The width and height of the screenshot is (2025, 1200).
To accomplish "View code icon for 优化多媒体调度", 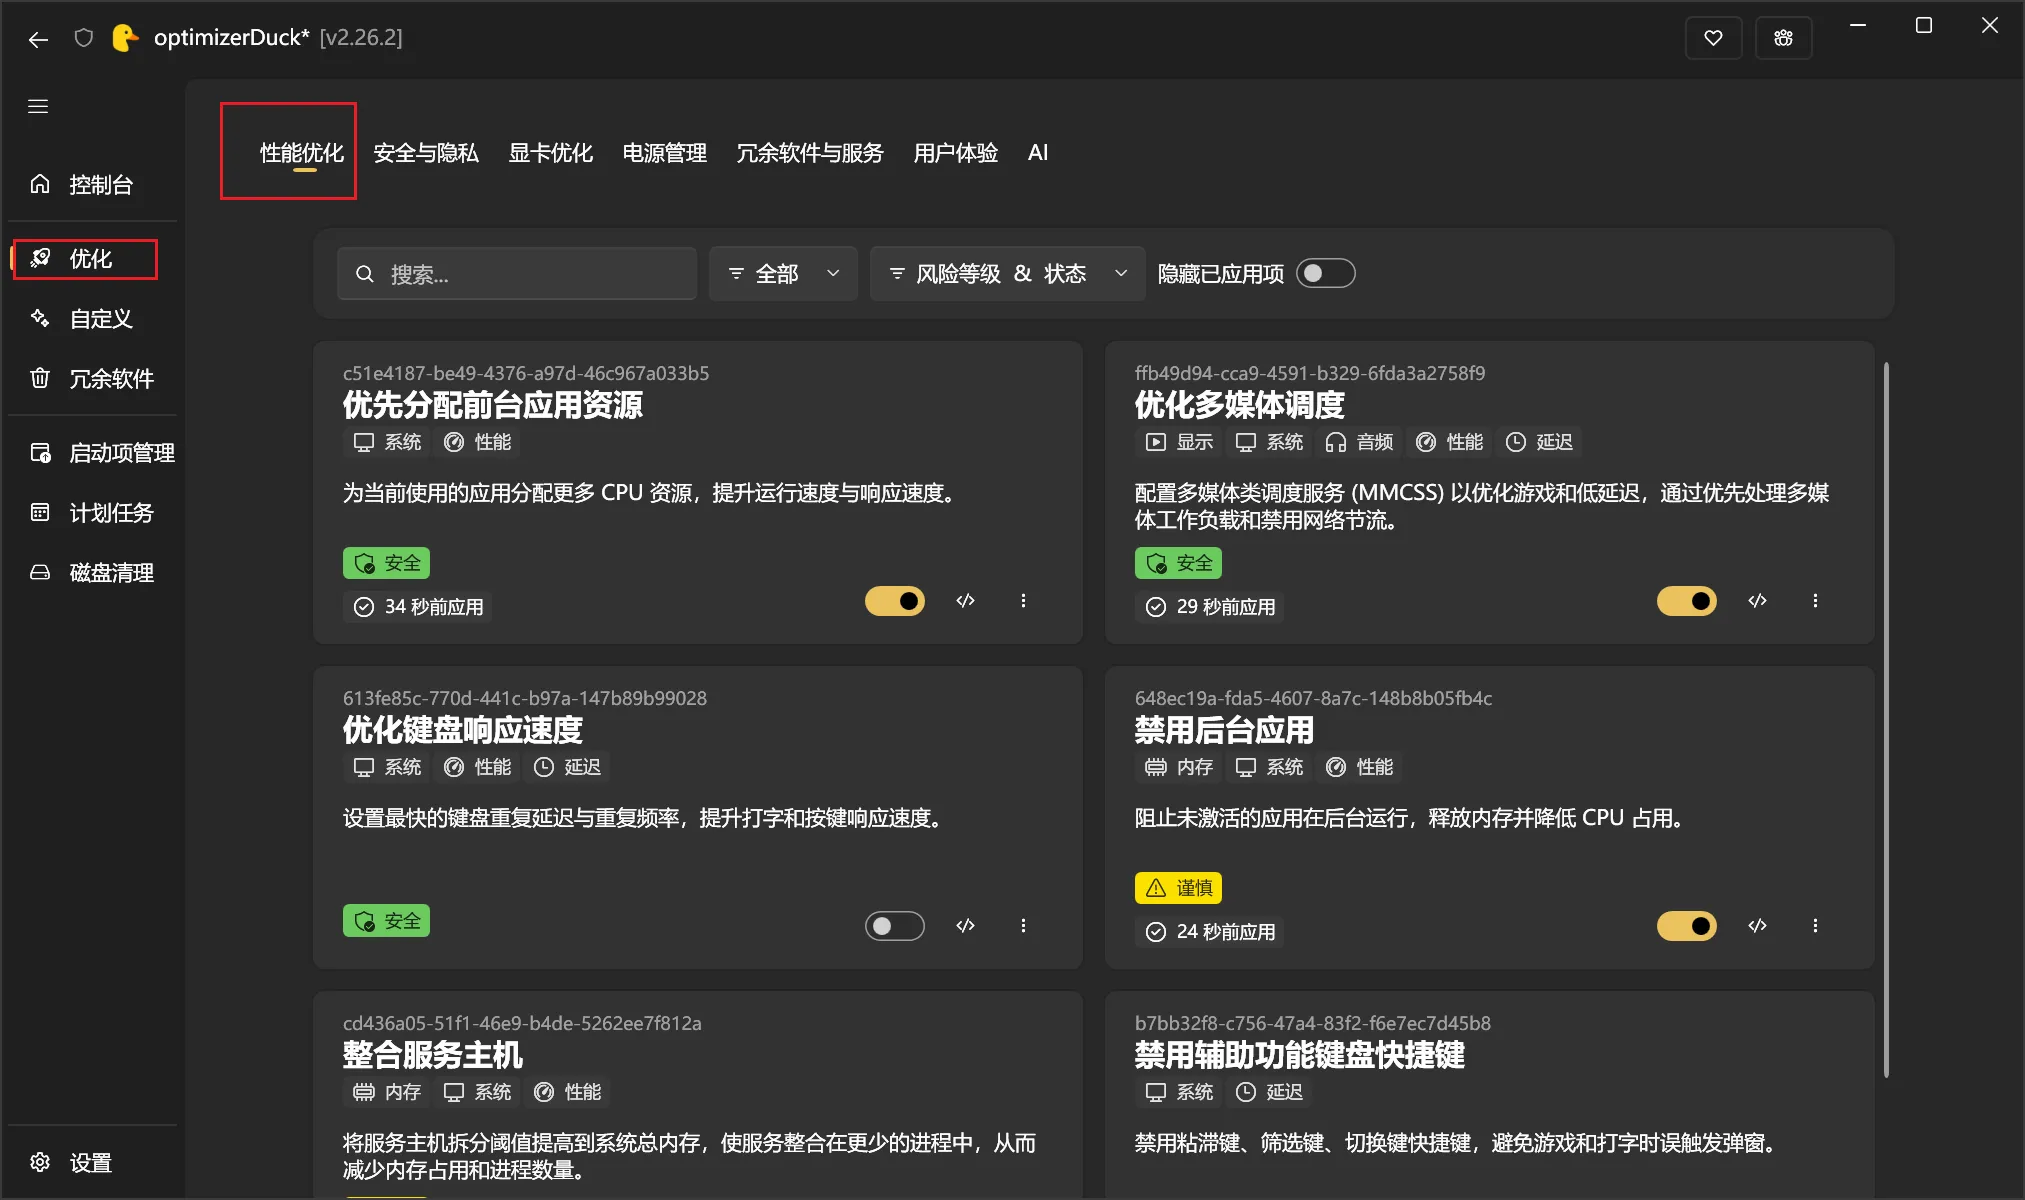I will (1757, 601).
